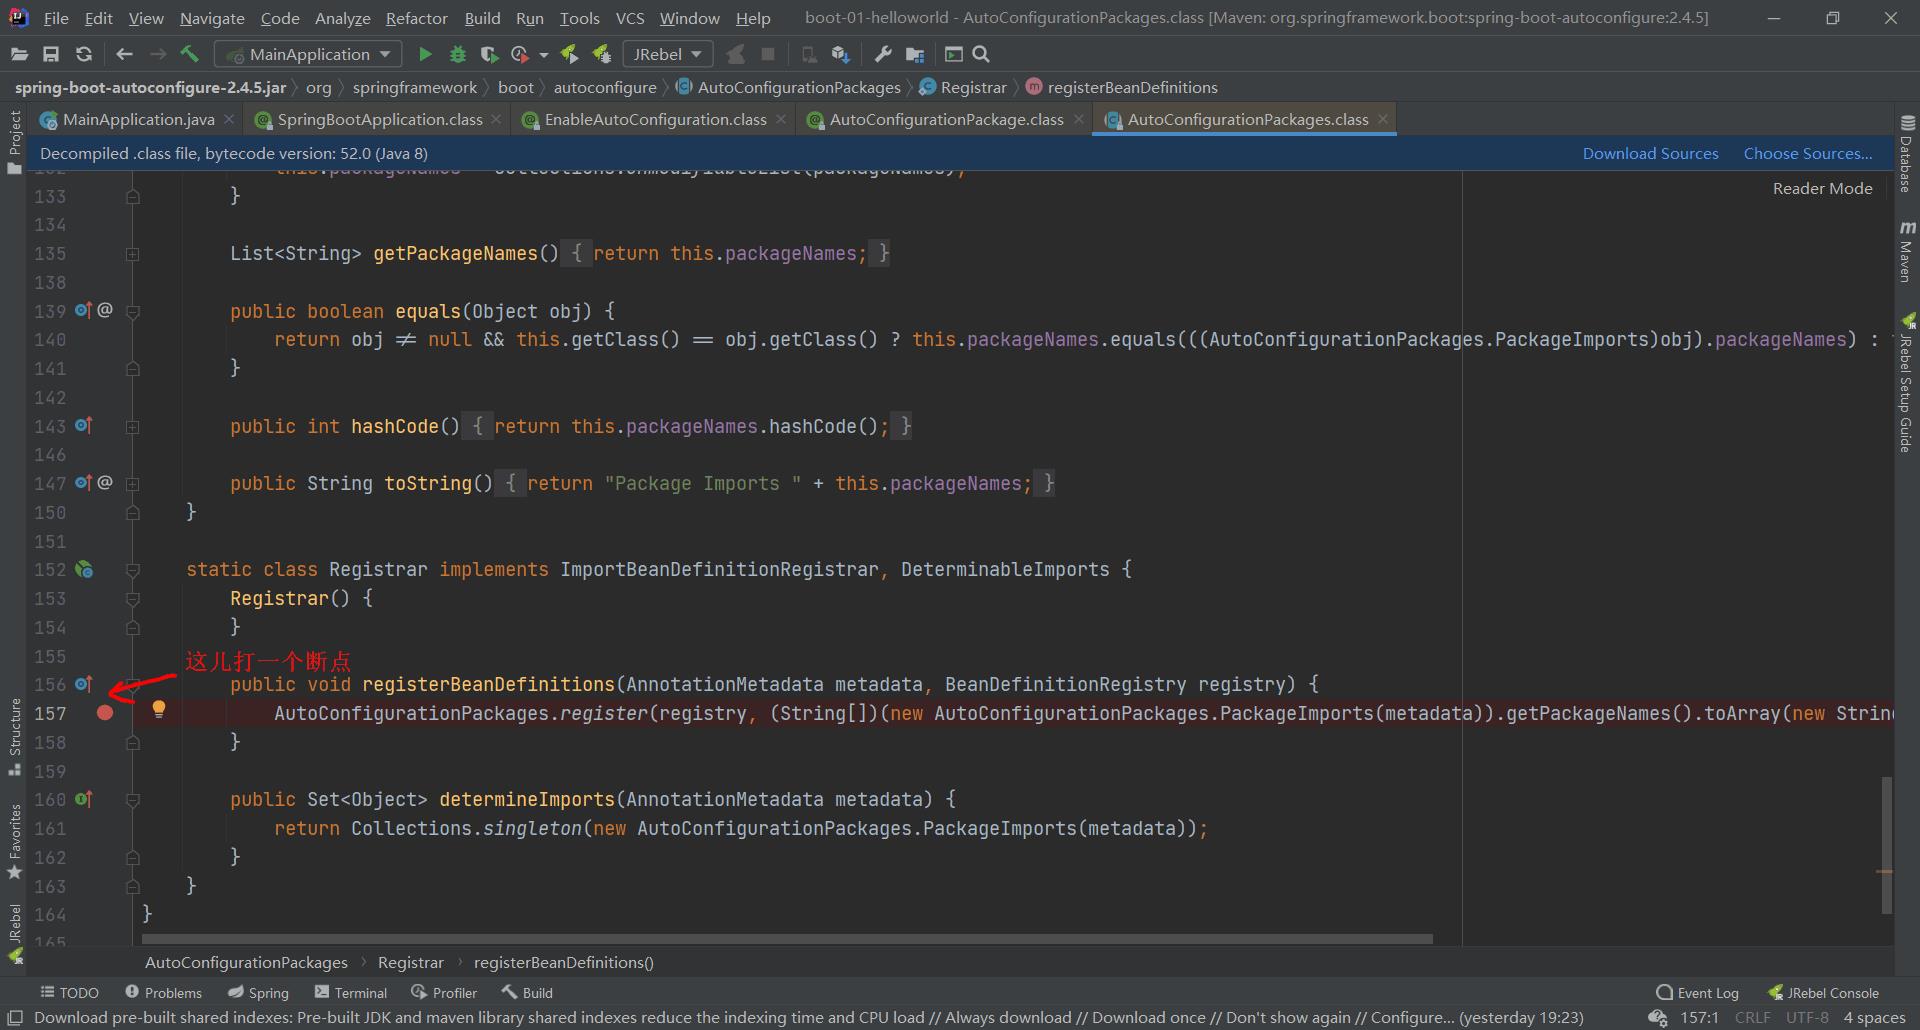1920x1030 pixels.
Task: Open the Refactor menu
Action: click(x=416, y=18)
